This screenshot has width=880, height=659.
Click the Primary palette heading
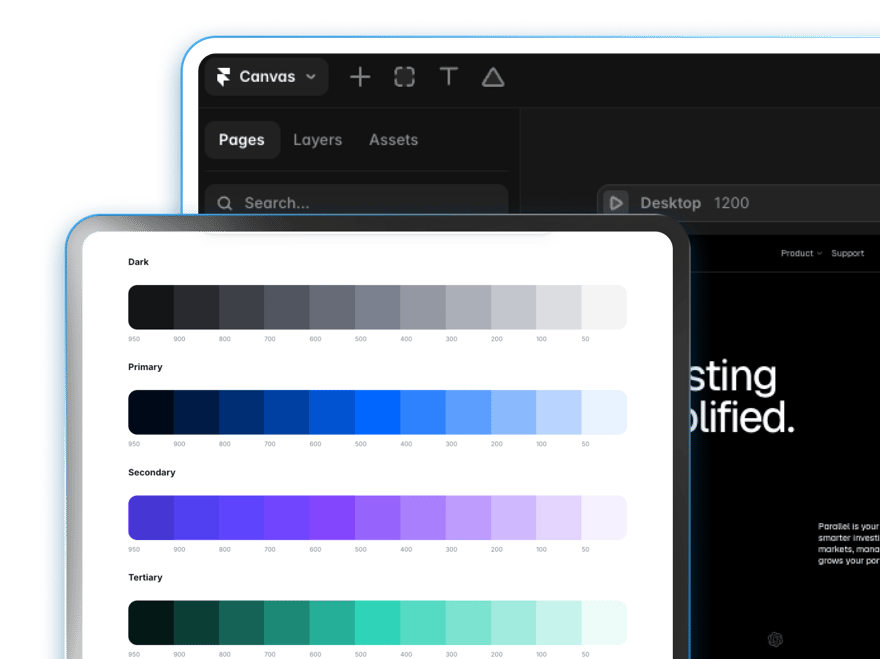(x=145, y=367)
